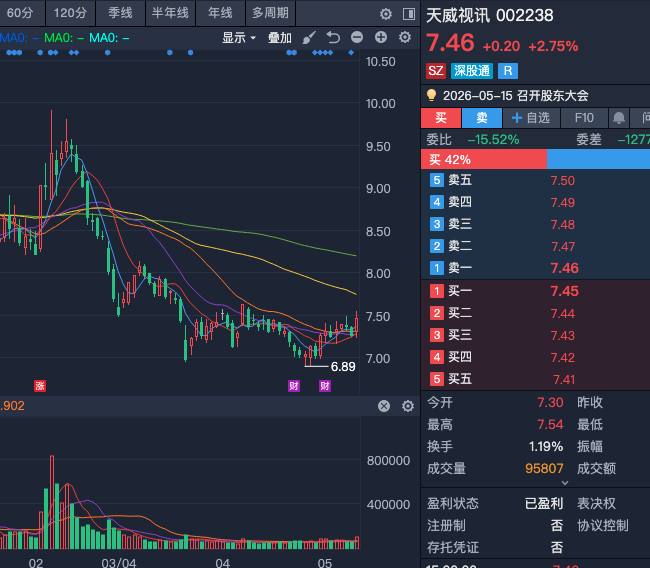
Task: Expand the 显示 dropdown
Action: [239, 38]
